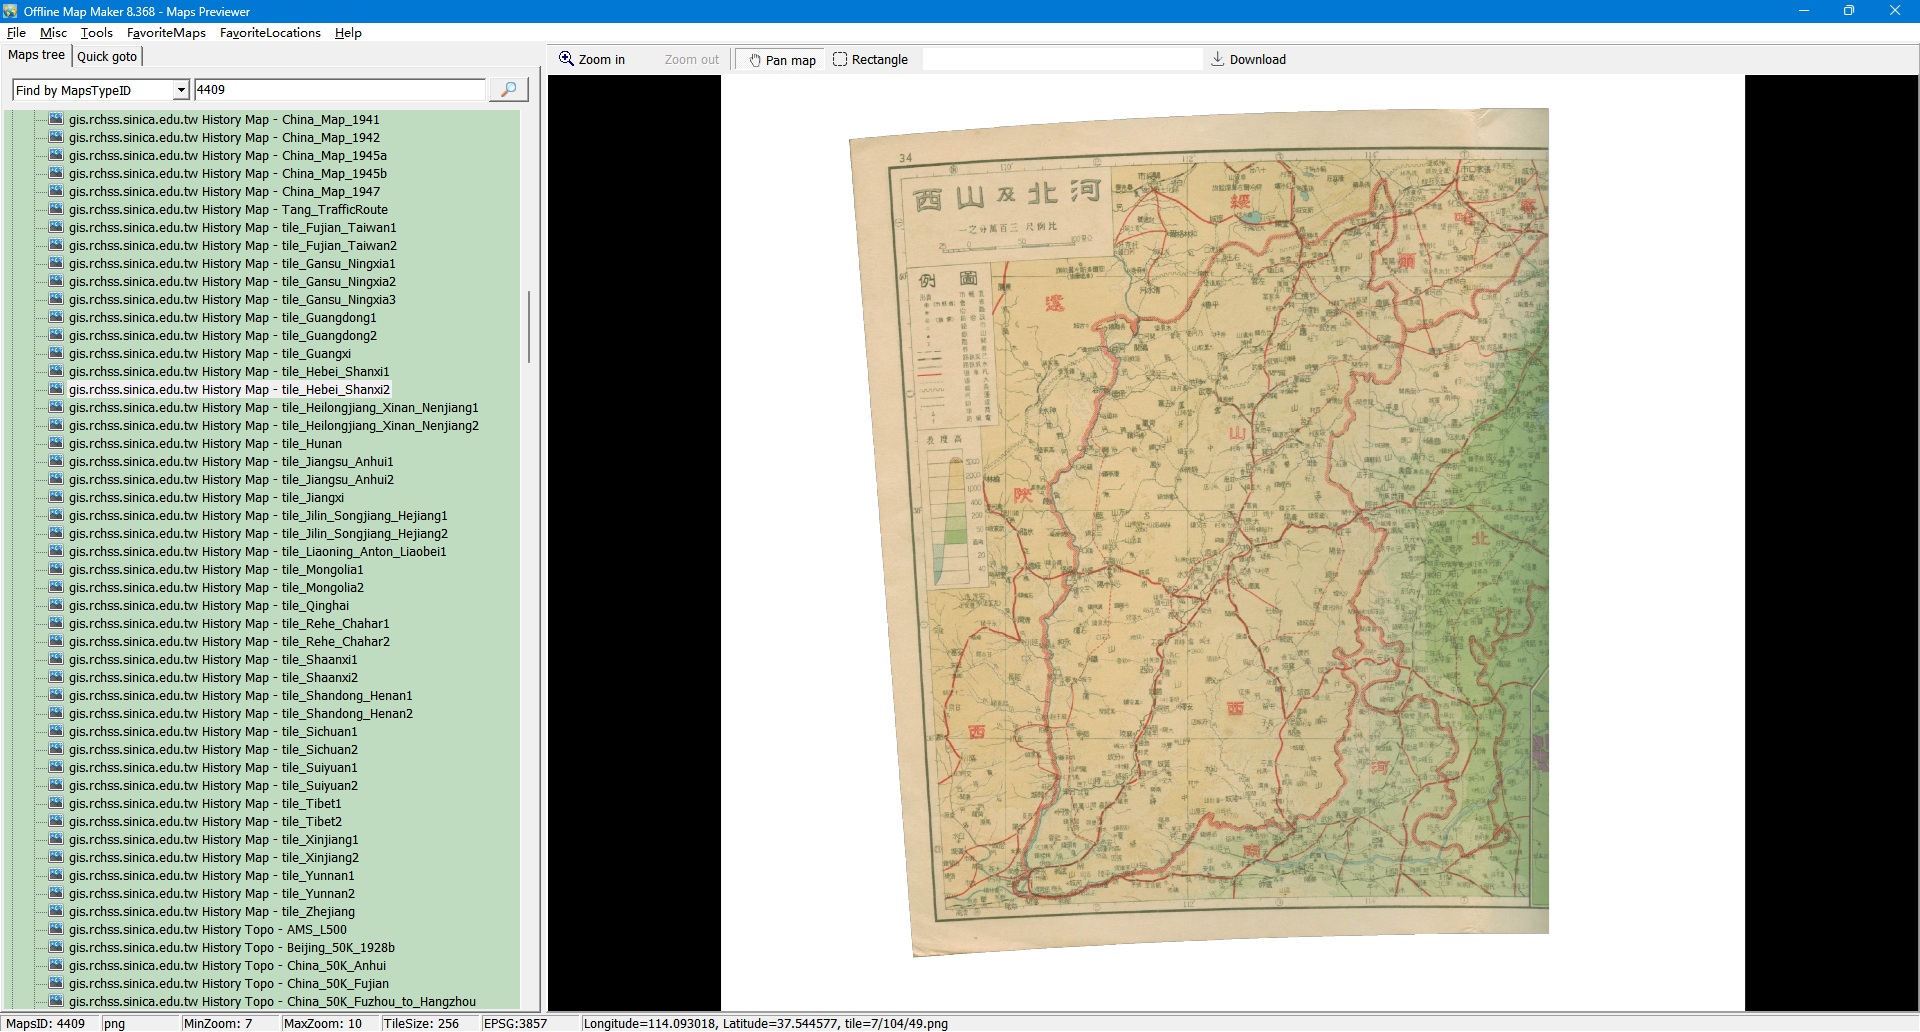1920x1032 pixels.
Task: Click the map icon beside tile_Hunan entry
Action: 56,443
